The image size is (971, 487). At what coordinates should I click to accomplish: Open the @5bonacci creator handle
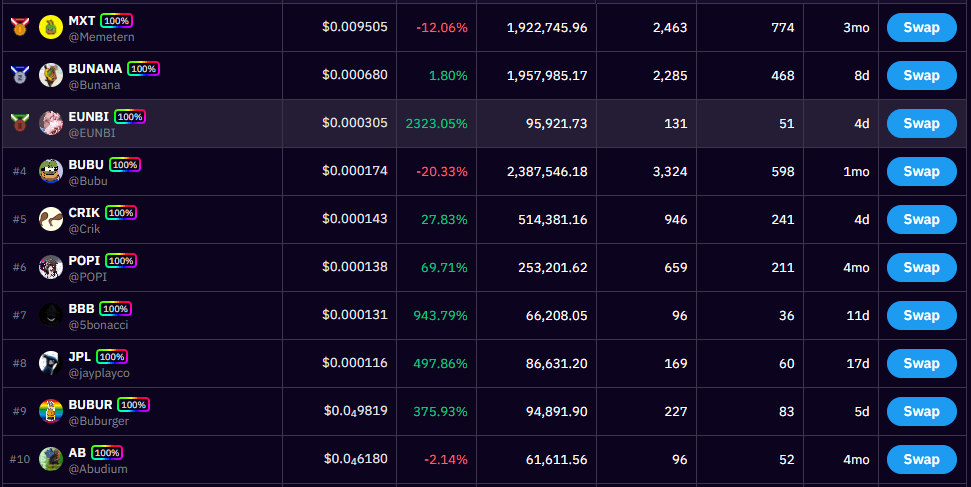click(98, 325)
